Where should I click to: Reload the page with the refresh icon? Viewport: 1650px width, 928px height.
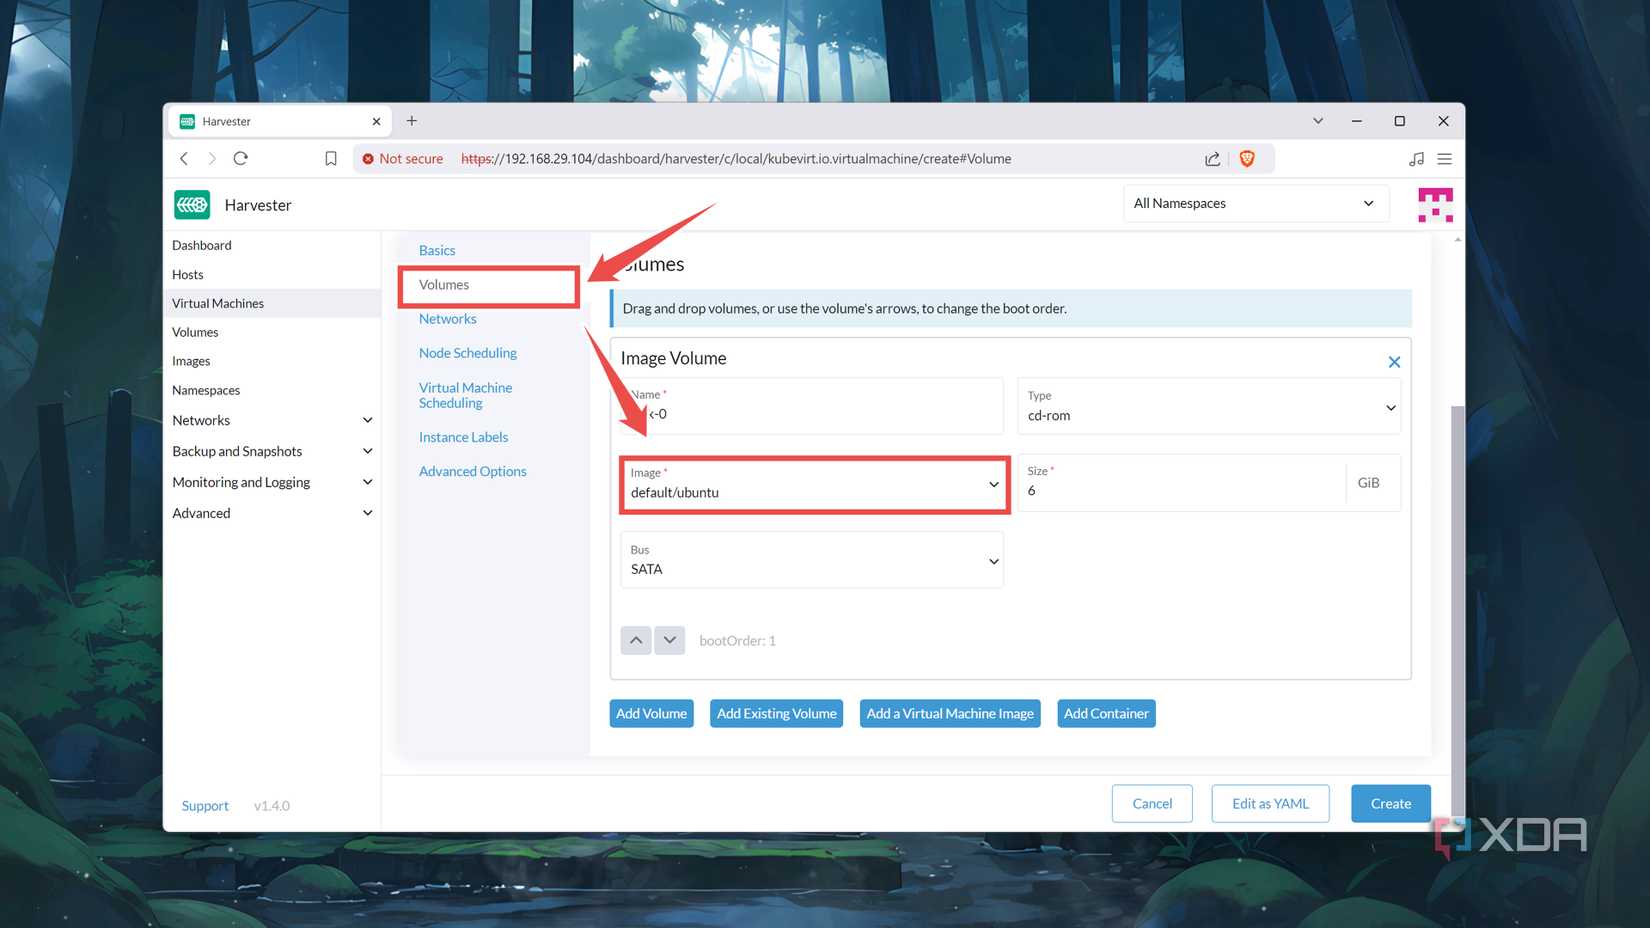pyautogui.click(x=240, y=158)
